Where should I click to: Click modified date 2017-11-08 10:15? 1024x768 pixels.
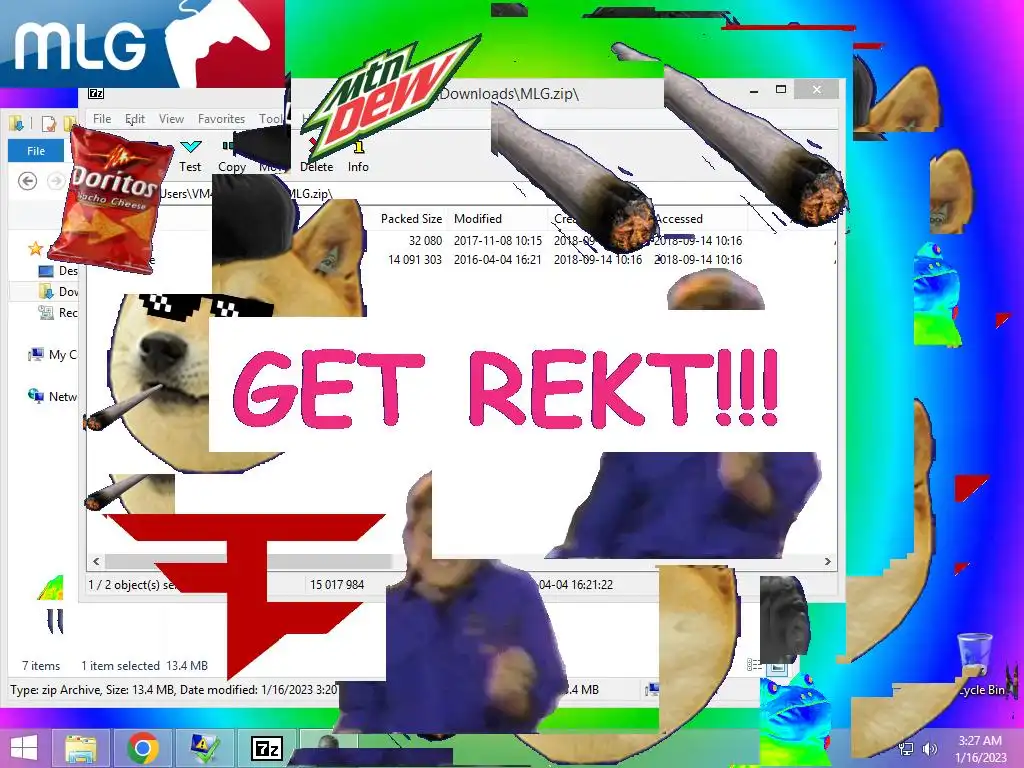(x=498, y=240)
